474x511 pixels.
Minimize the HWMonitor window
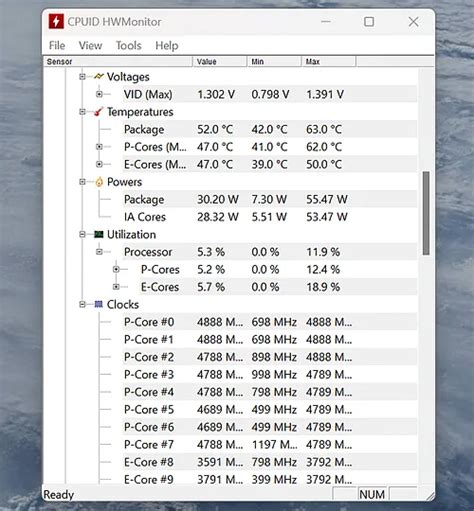(x=326, y=22)
